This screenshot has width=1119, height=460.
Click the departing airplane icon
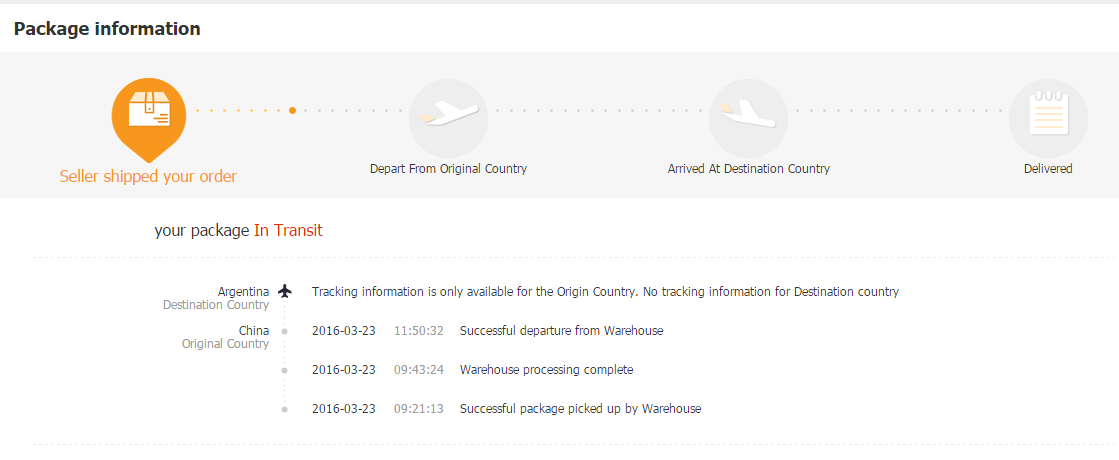(x=448, y=116)
